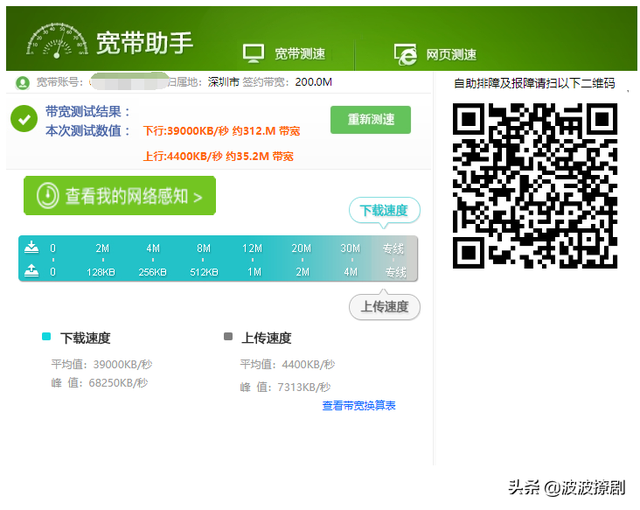640x510 pixels.
Task: Click the 上传速度 bubble label
Action: point(384,306)
